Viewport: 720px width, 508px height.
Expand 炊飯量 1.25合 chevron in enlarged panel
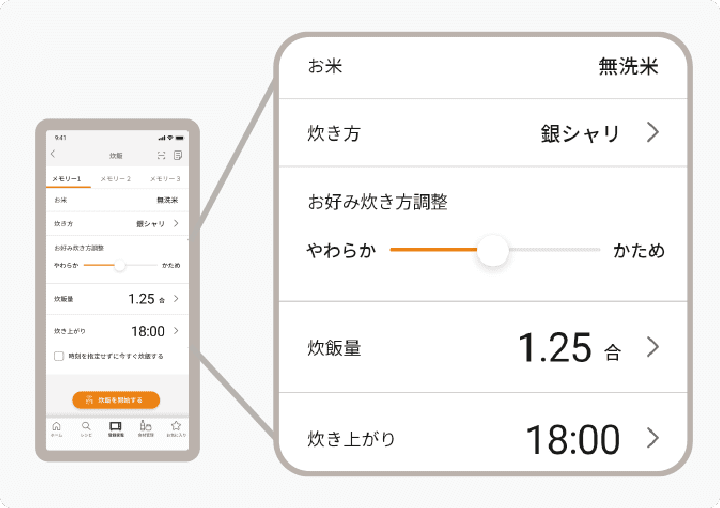652,347
